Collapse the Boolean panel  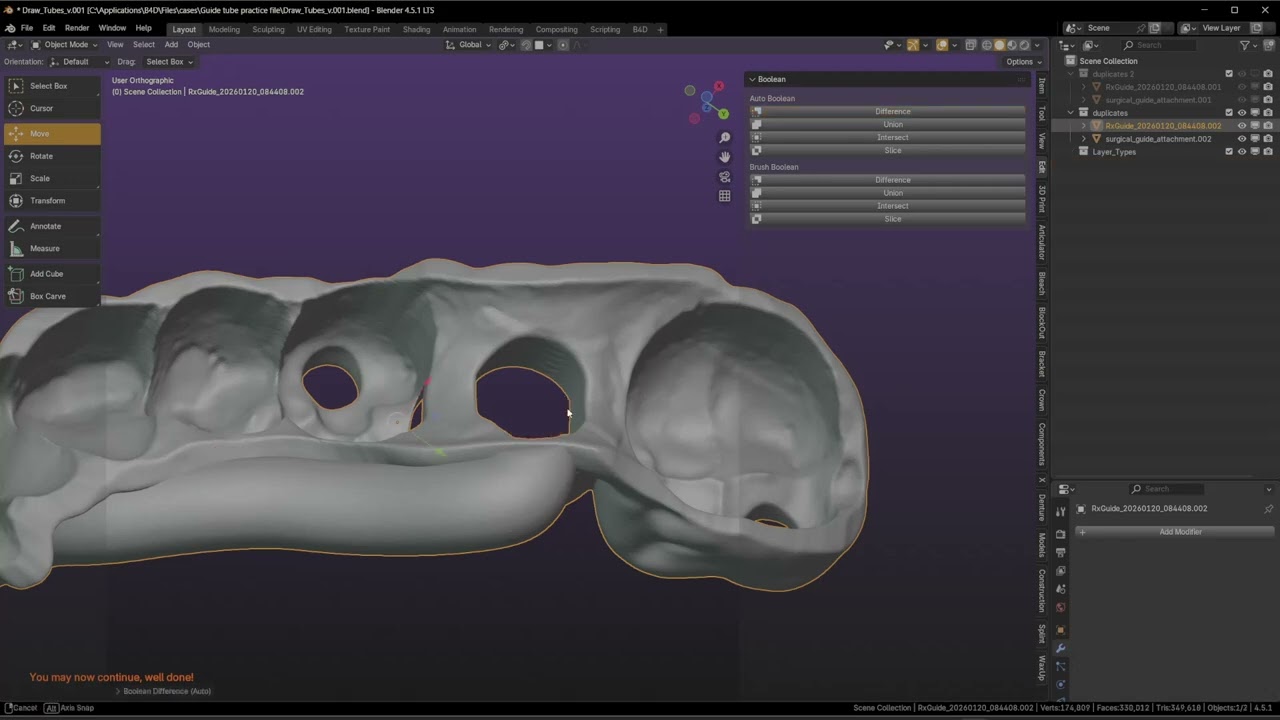[753, 79]
